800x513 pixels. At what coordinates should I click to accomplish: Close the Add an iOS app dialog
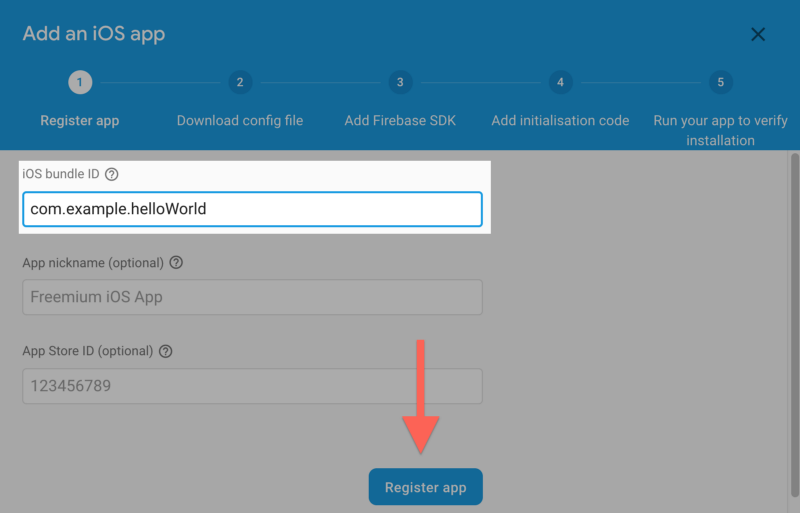[x=758, y=34]
